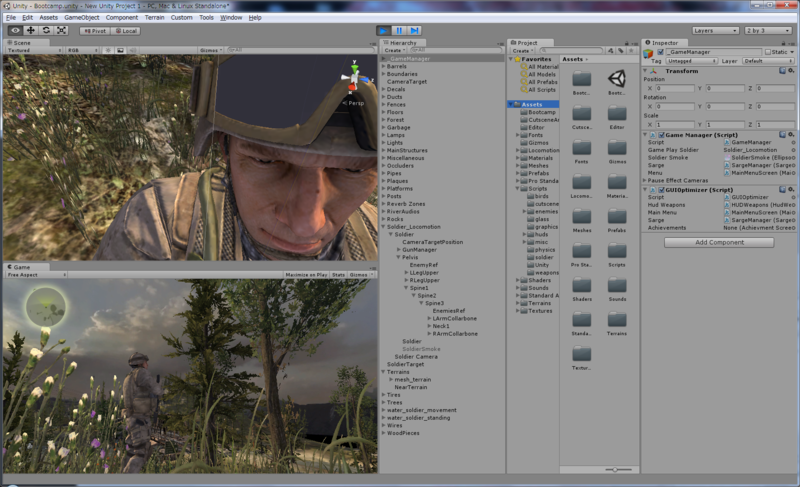Click the Position X input field
The width and height of the screenshot is (800, 487).
pos(675,88)
